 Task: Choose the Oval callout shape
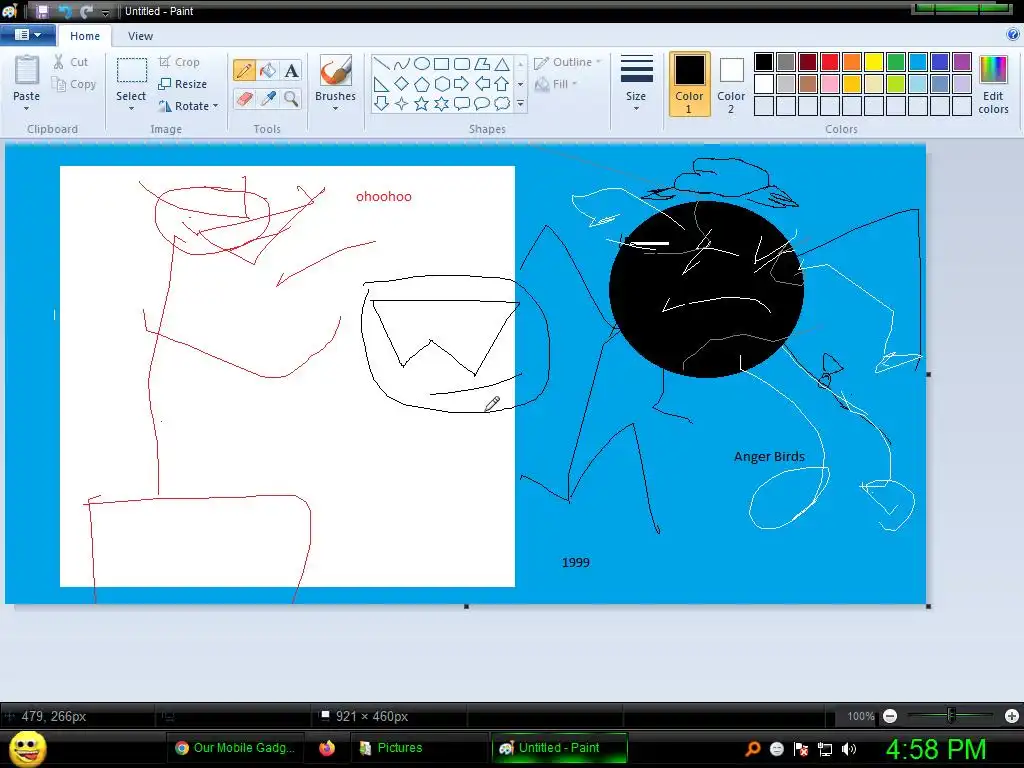pyautogui.click(x=482, y=103)
